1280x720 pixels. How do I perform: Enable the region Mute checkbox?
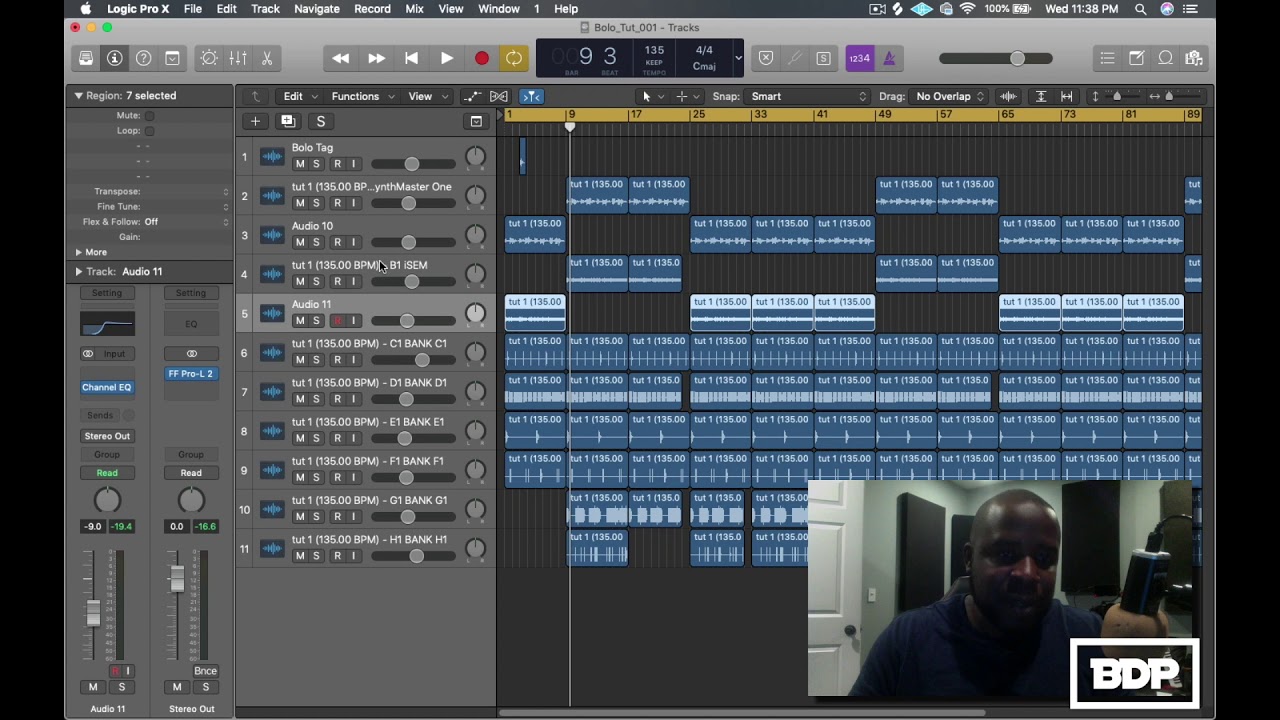coord(149,115)
